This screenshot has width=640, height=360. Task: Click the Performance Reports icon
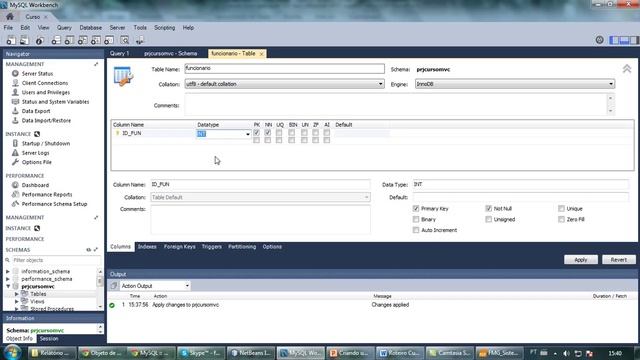click(x=15, y=194)
